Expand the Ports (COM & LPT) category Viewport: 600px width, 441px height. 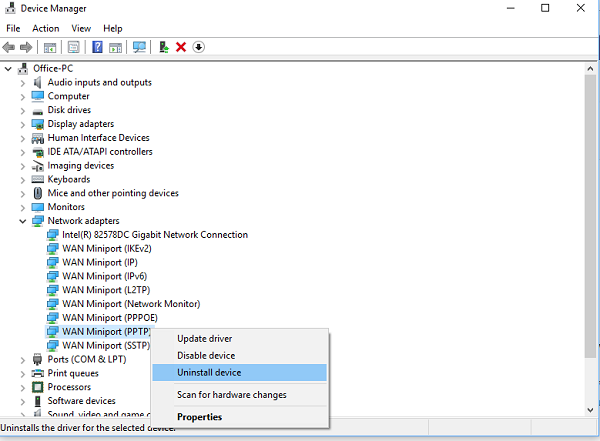pyautogui.click(x=23, y=360)
